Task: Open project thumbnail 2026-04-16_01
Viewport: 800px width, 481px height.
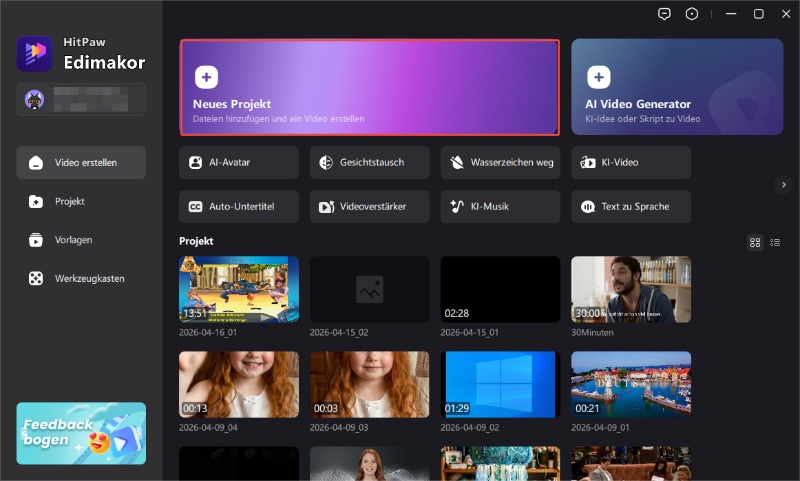Action: [239, 289]
